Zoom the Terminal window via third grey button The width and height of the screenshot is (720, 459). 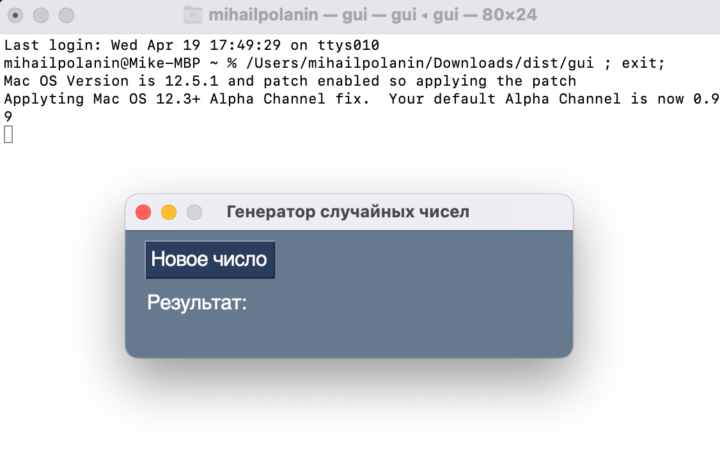click(67, 15)
